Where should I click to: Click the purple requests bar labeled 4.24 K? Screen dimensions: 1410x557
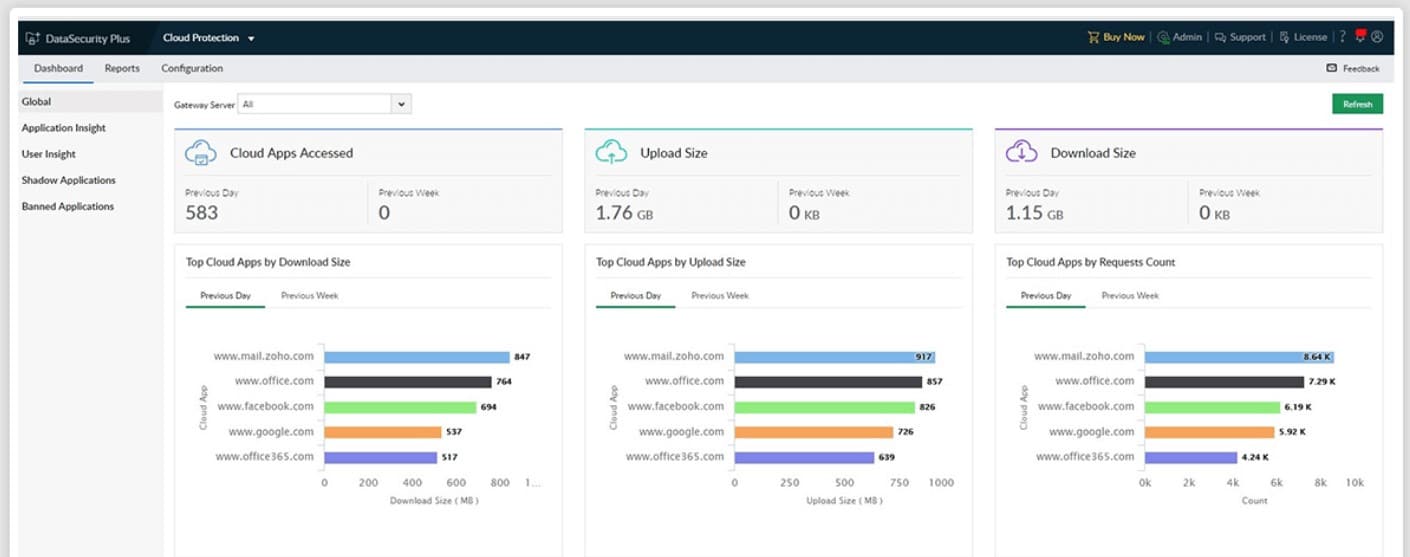point(1191,457)
